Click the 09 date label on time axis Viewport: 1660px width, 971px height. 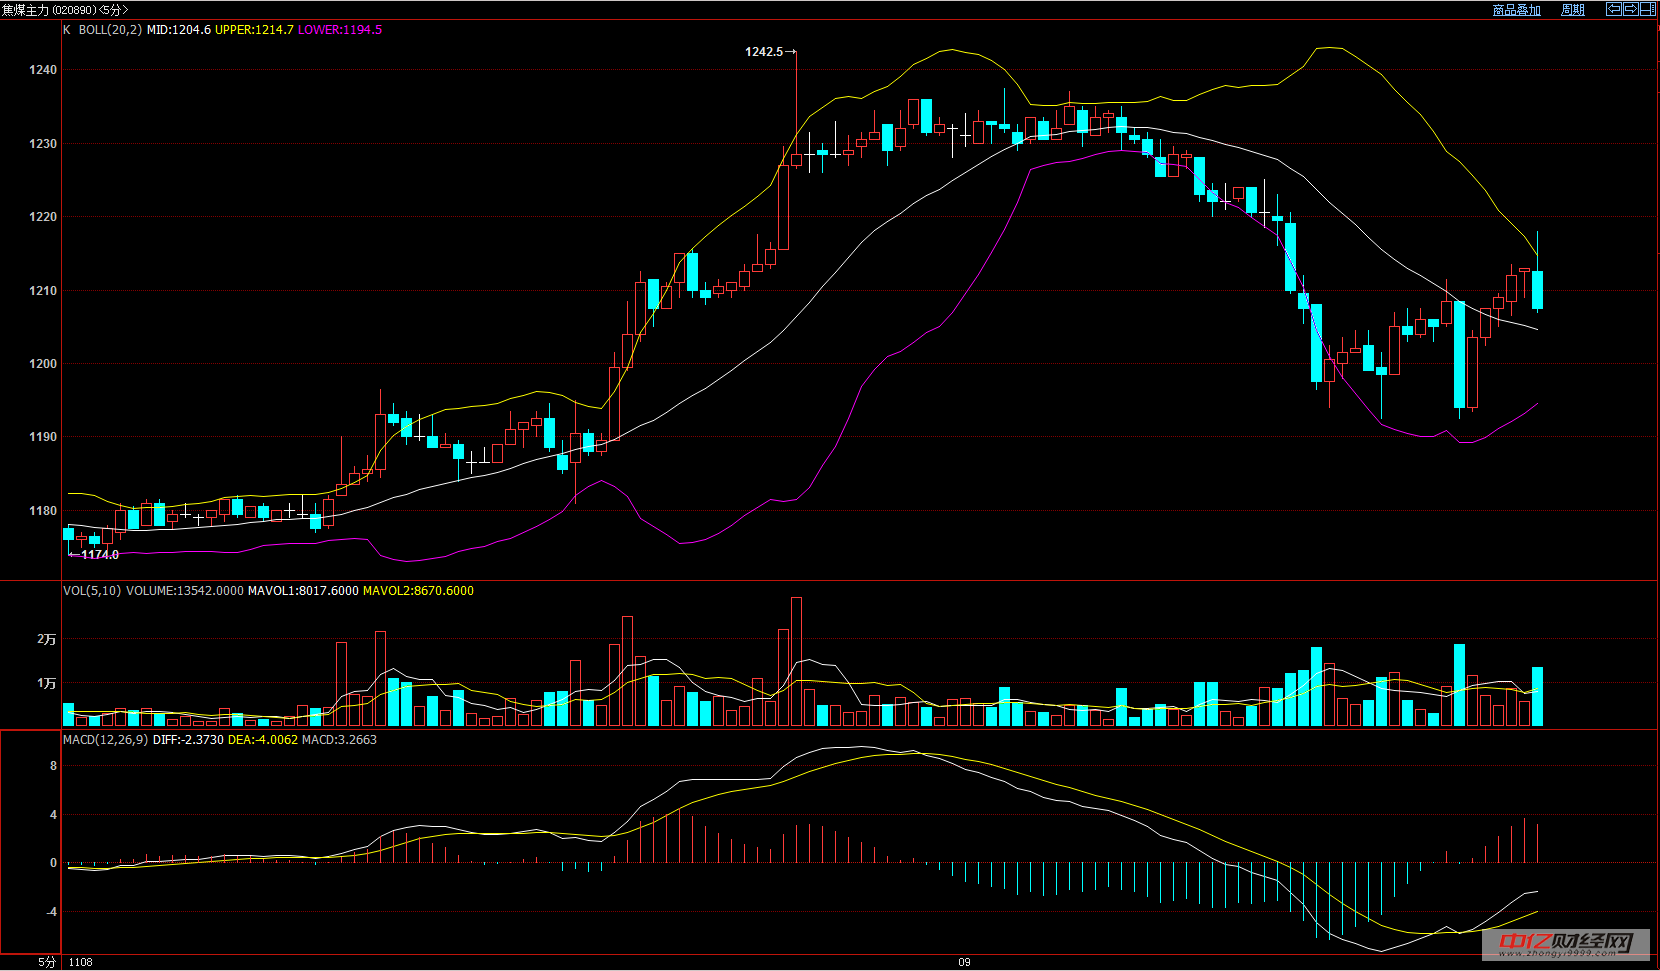pyautogui.click(x=964, y=962)
